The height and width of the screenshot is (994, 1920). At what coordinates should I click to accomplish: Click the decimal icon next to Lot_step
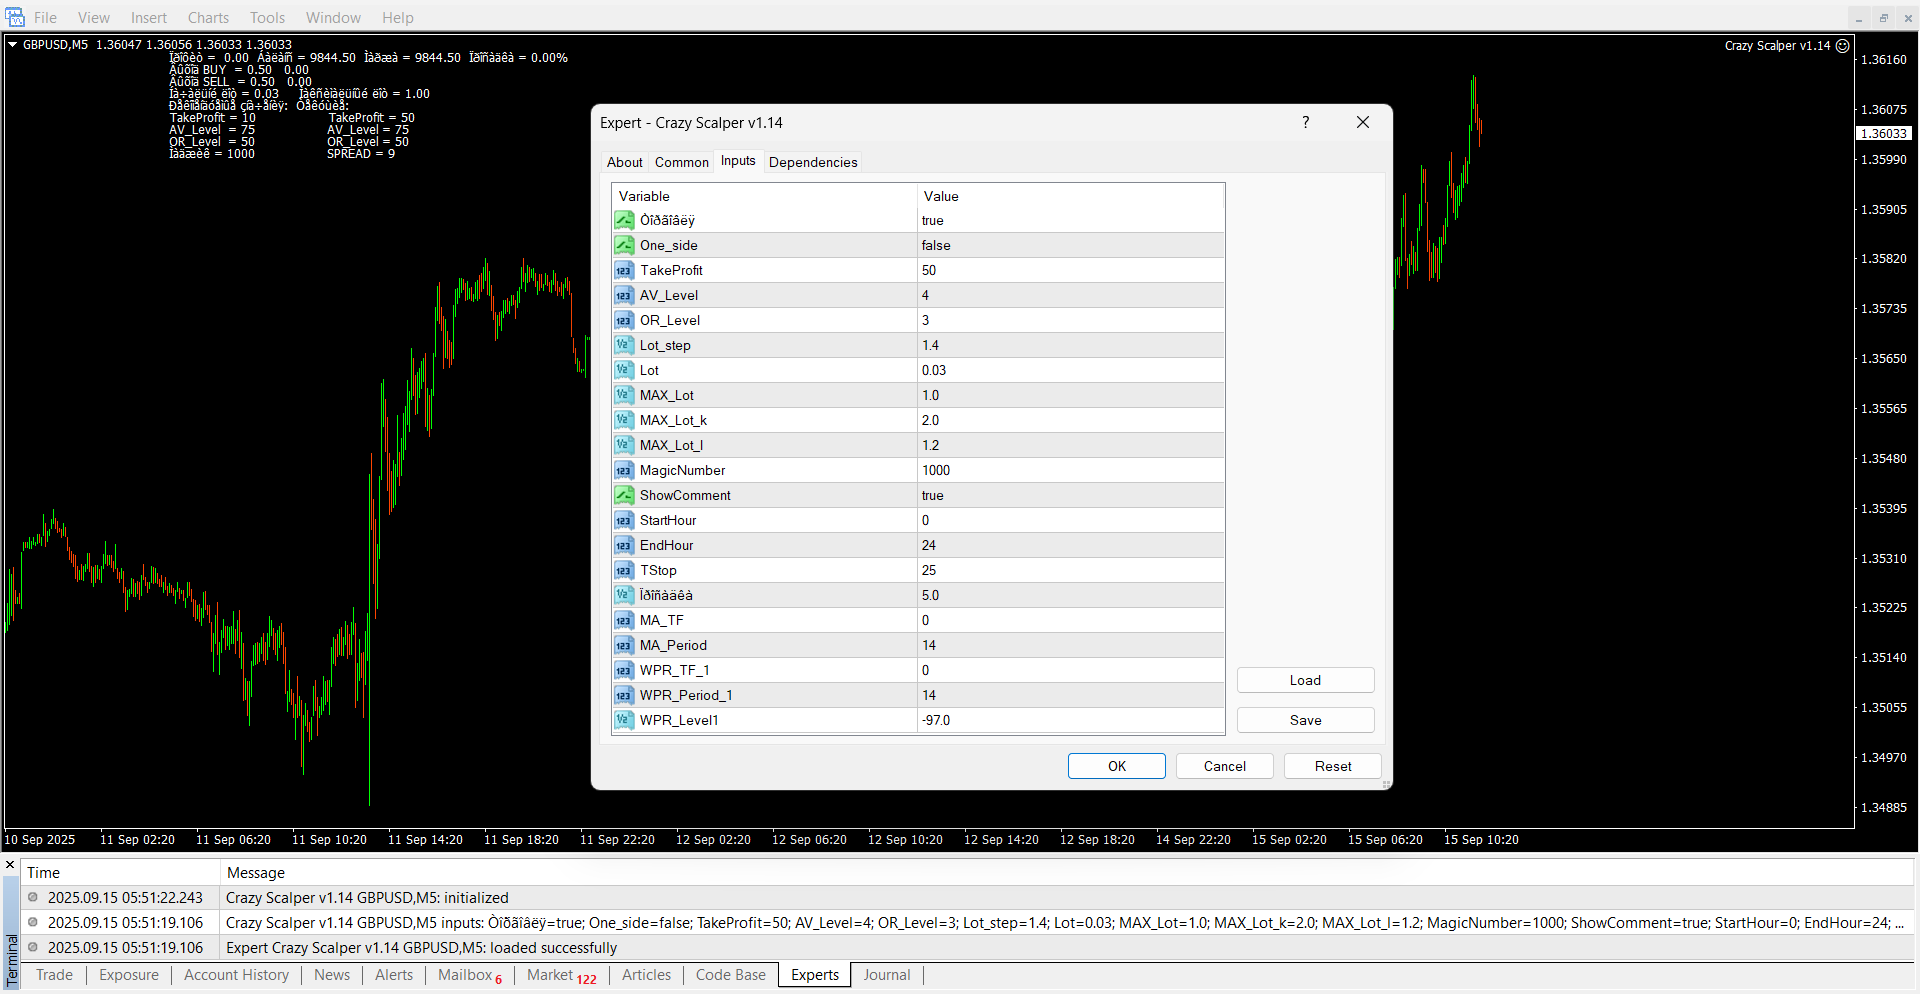click(624, 345)
